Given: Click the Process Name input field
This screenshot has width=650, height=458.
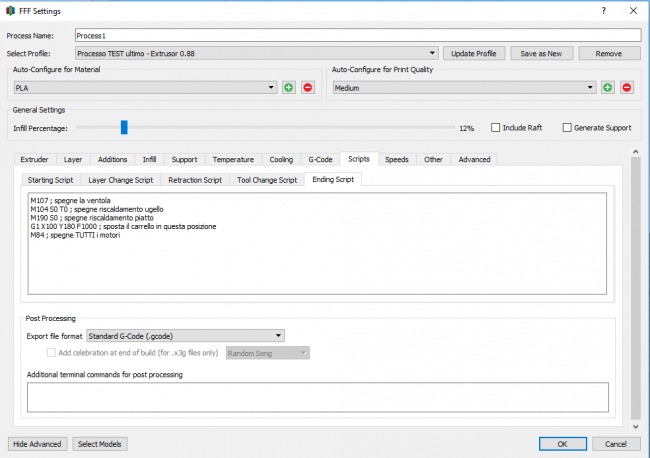Looking at the screenshot, I should point(357,35).
